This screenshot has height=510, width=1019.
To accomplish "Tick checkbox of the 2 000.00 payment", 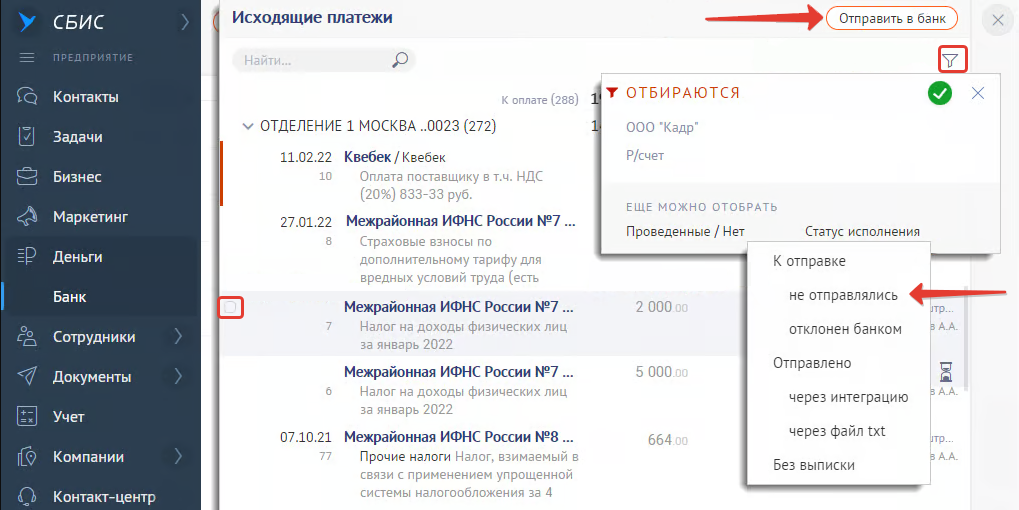I will (230, 307).
